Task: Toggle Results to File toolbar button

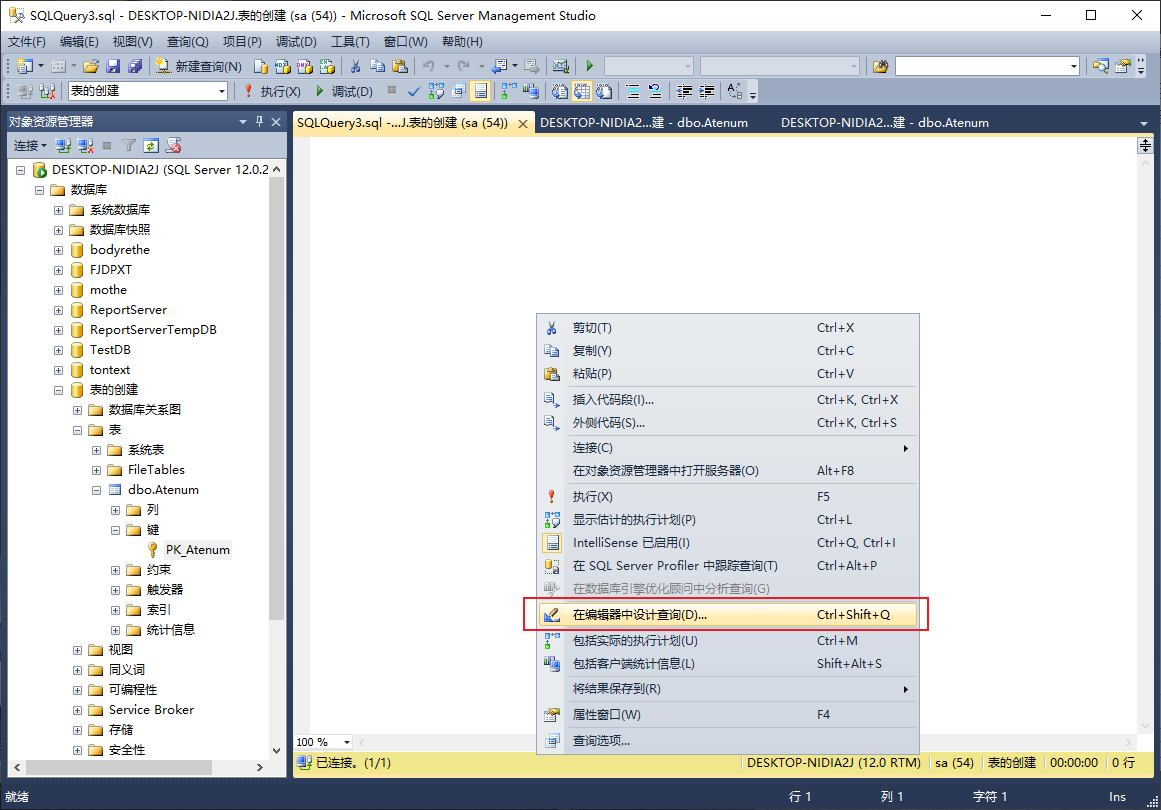Action: (x=604, y=91)
